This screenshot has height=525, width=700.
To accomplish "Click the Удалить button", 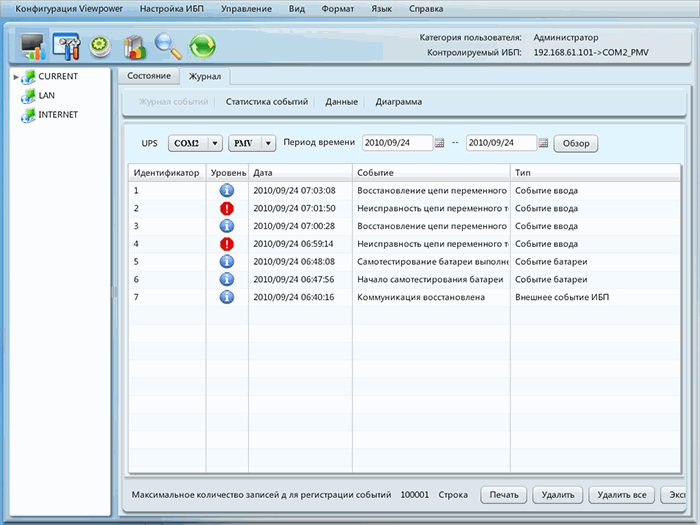I will tap(558, 495).
